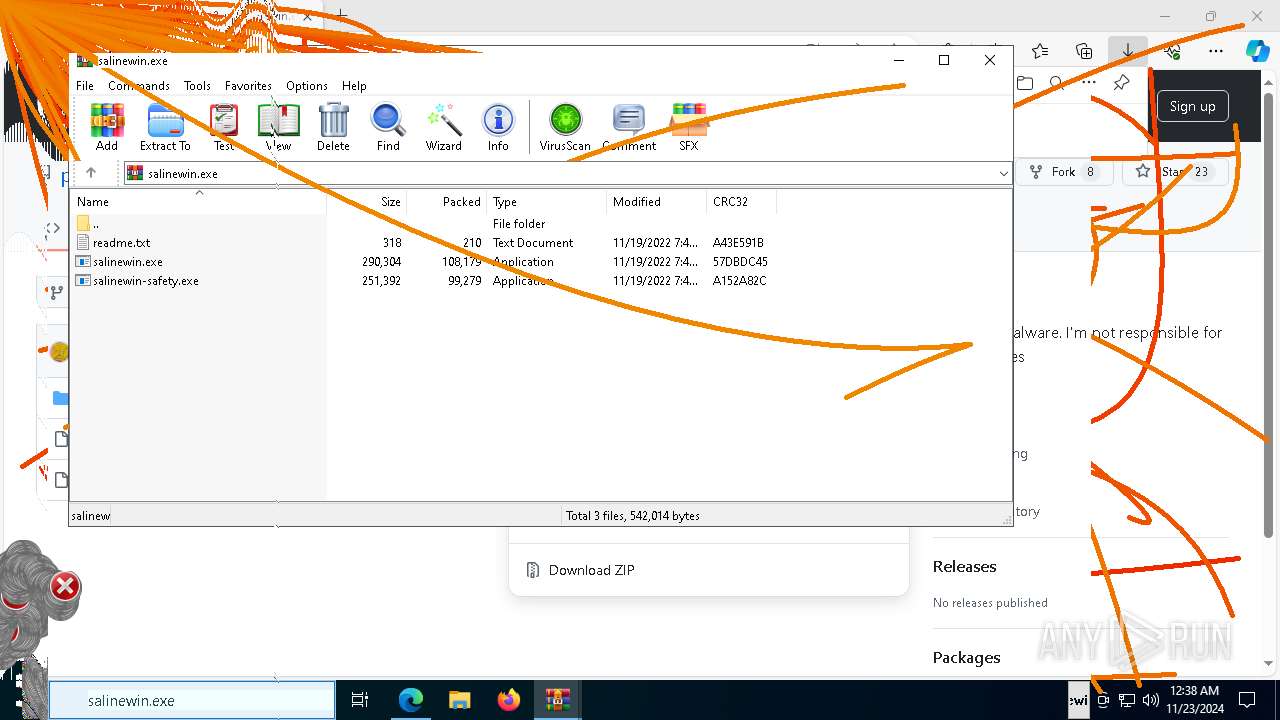Click size value 290,304

[381, 262]
